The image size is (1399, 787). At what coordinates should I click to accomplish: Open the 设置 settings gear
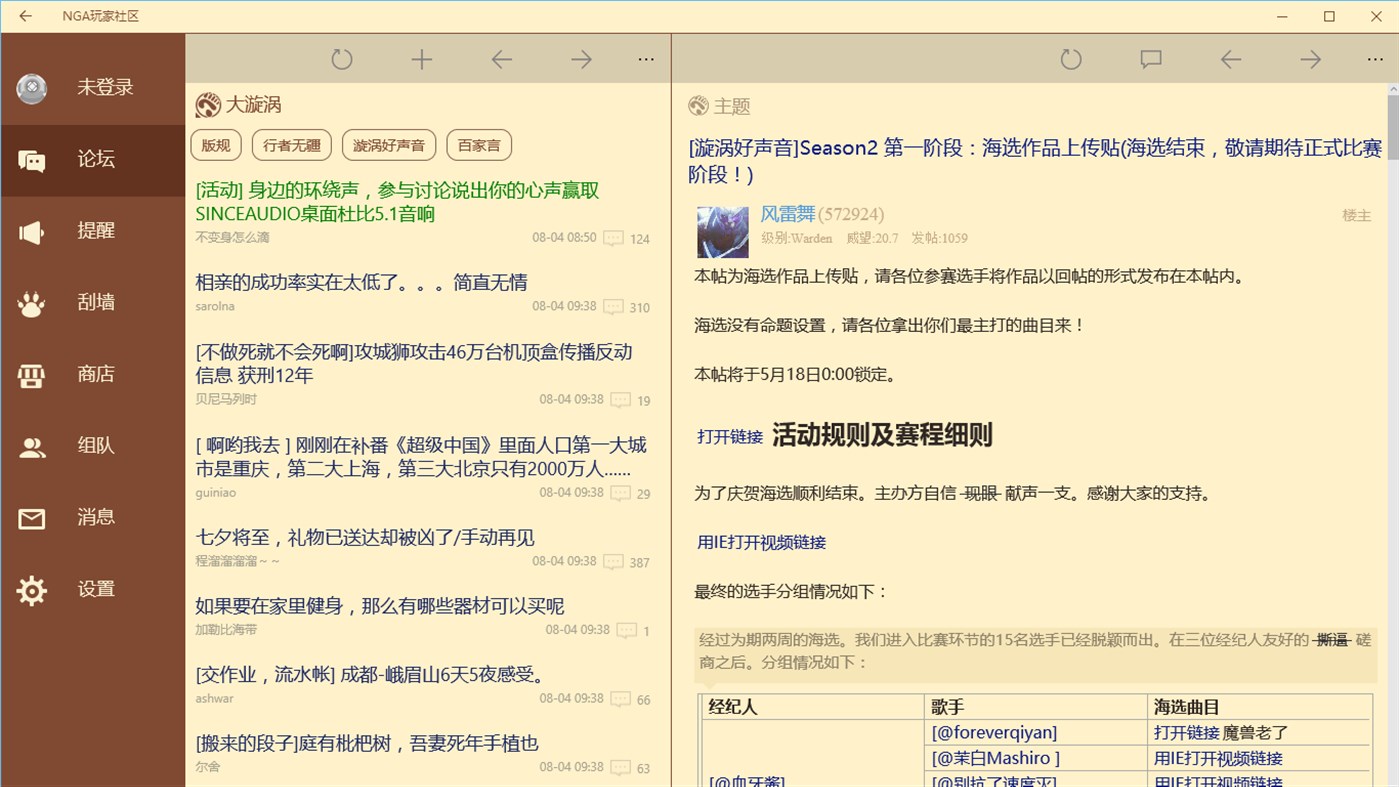tap(93, 589)
